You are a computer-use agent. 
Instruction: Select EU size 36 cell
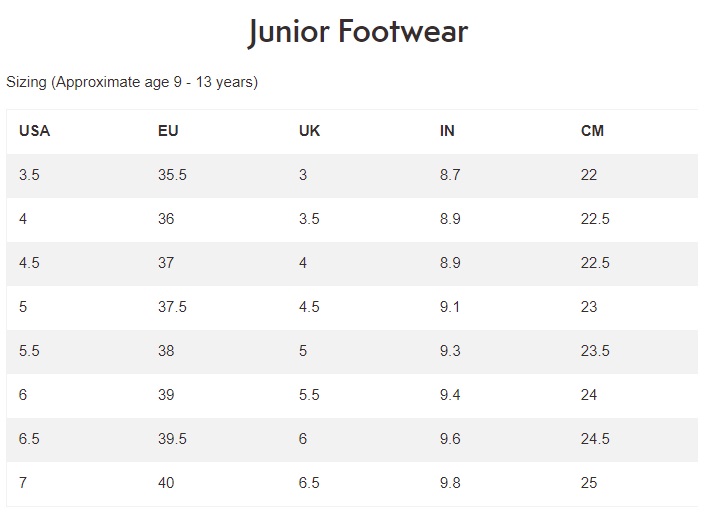[166, 219]
